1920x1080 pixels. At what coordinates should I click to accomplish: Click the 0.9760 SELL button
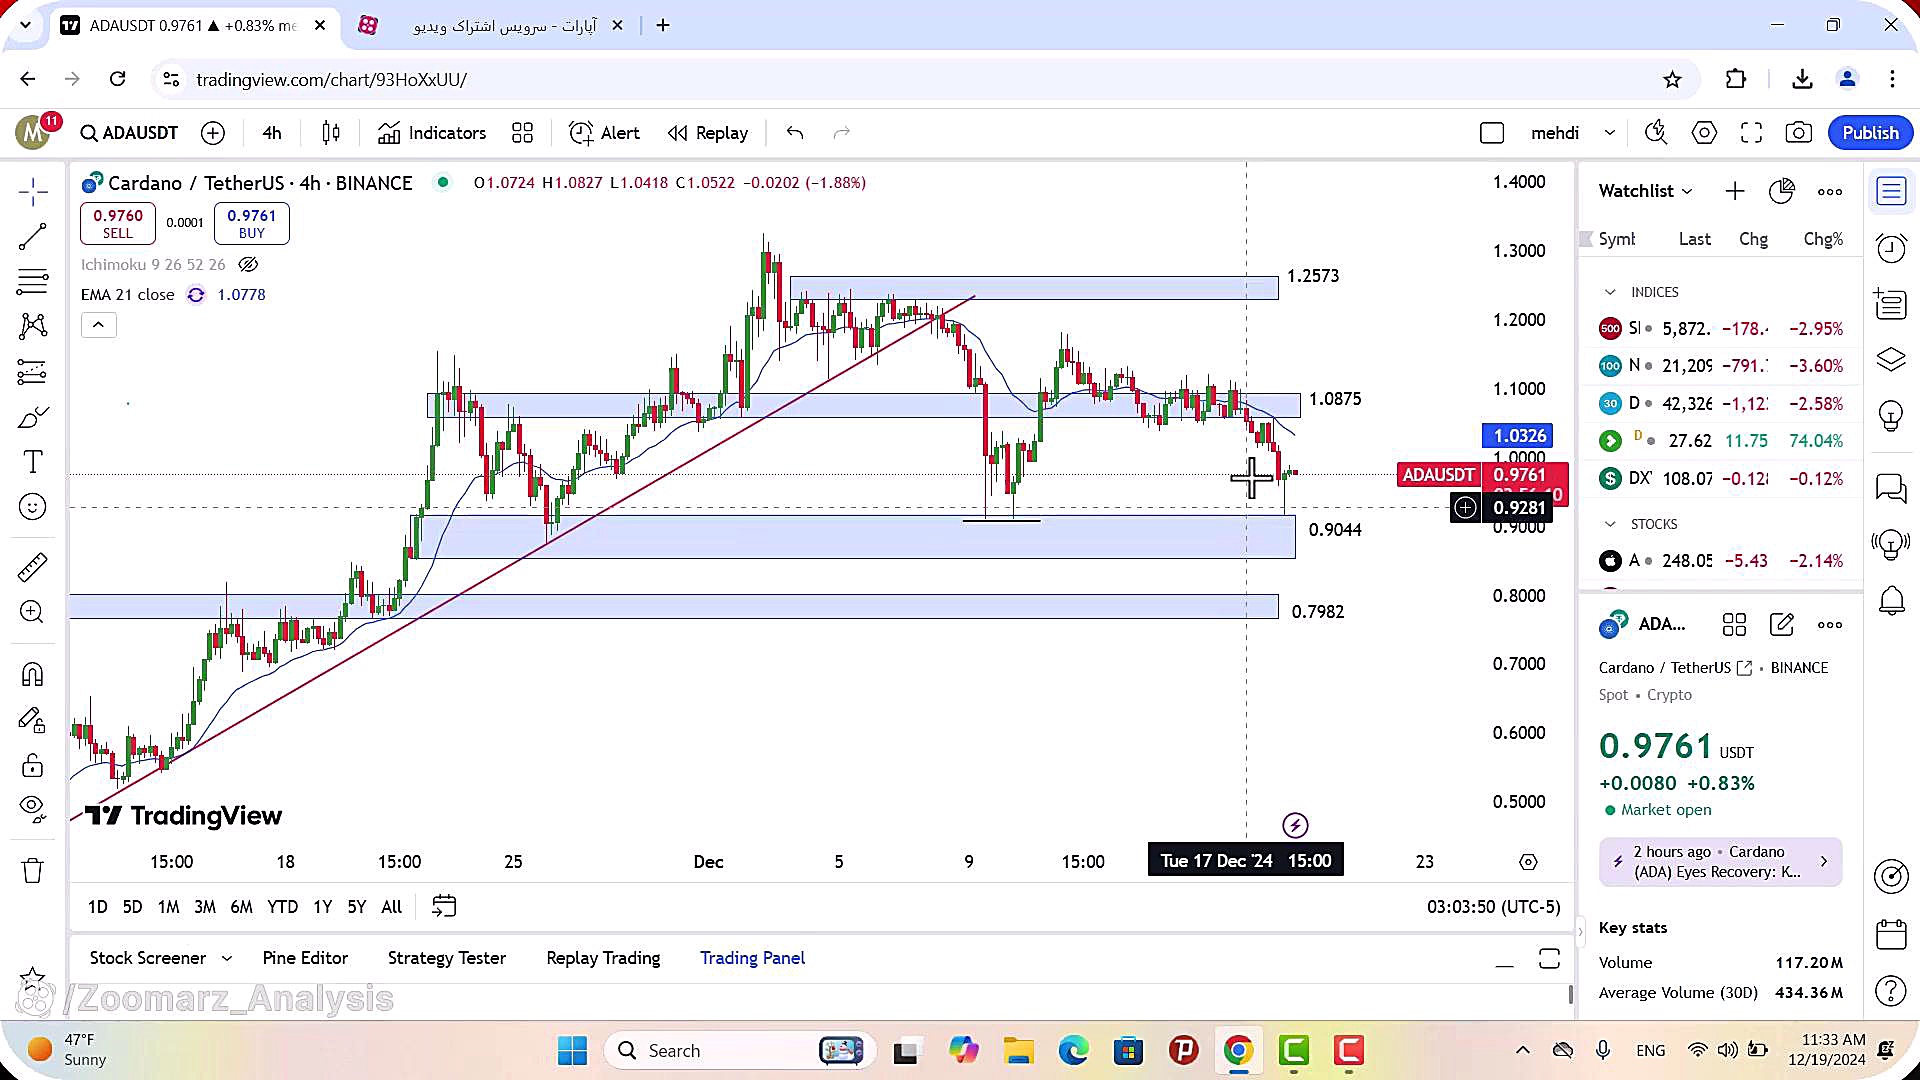click(118, 223)
